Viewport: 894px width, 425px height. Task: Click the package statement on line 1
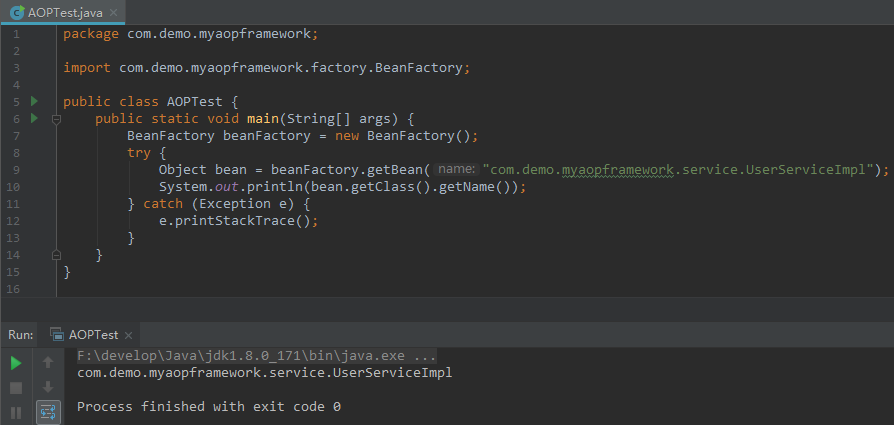190,34
